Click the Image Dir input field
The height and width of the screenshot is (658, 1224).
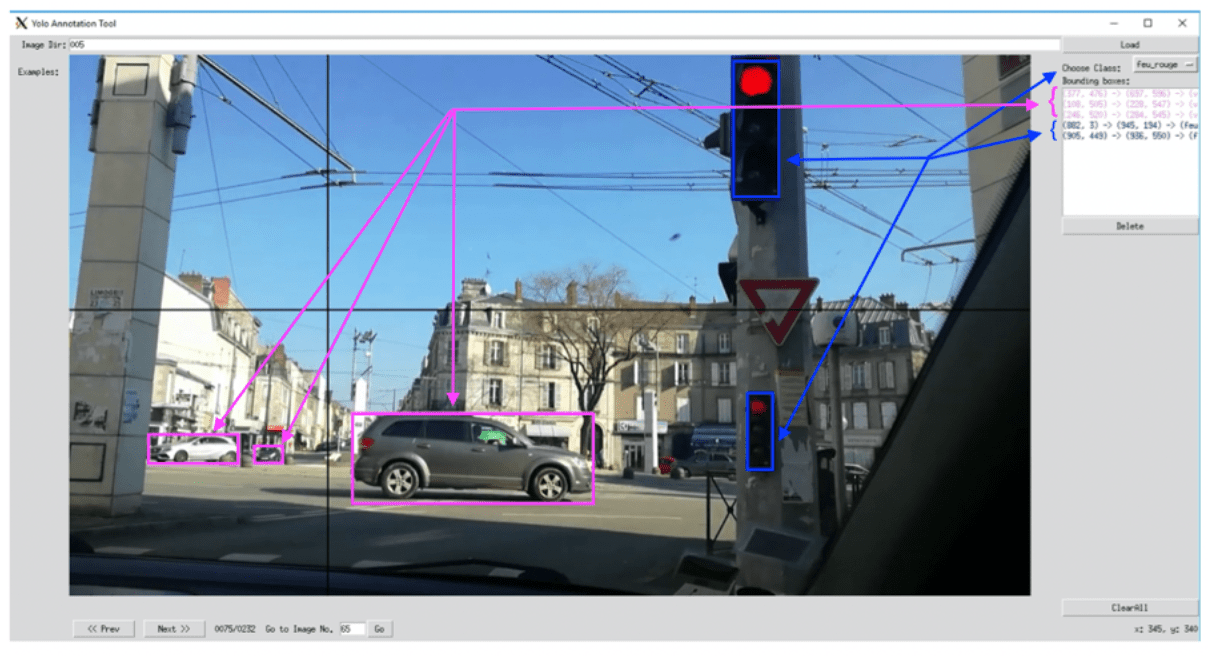pos(560,45)
